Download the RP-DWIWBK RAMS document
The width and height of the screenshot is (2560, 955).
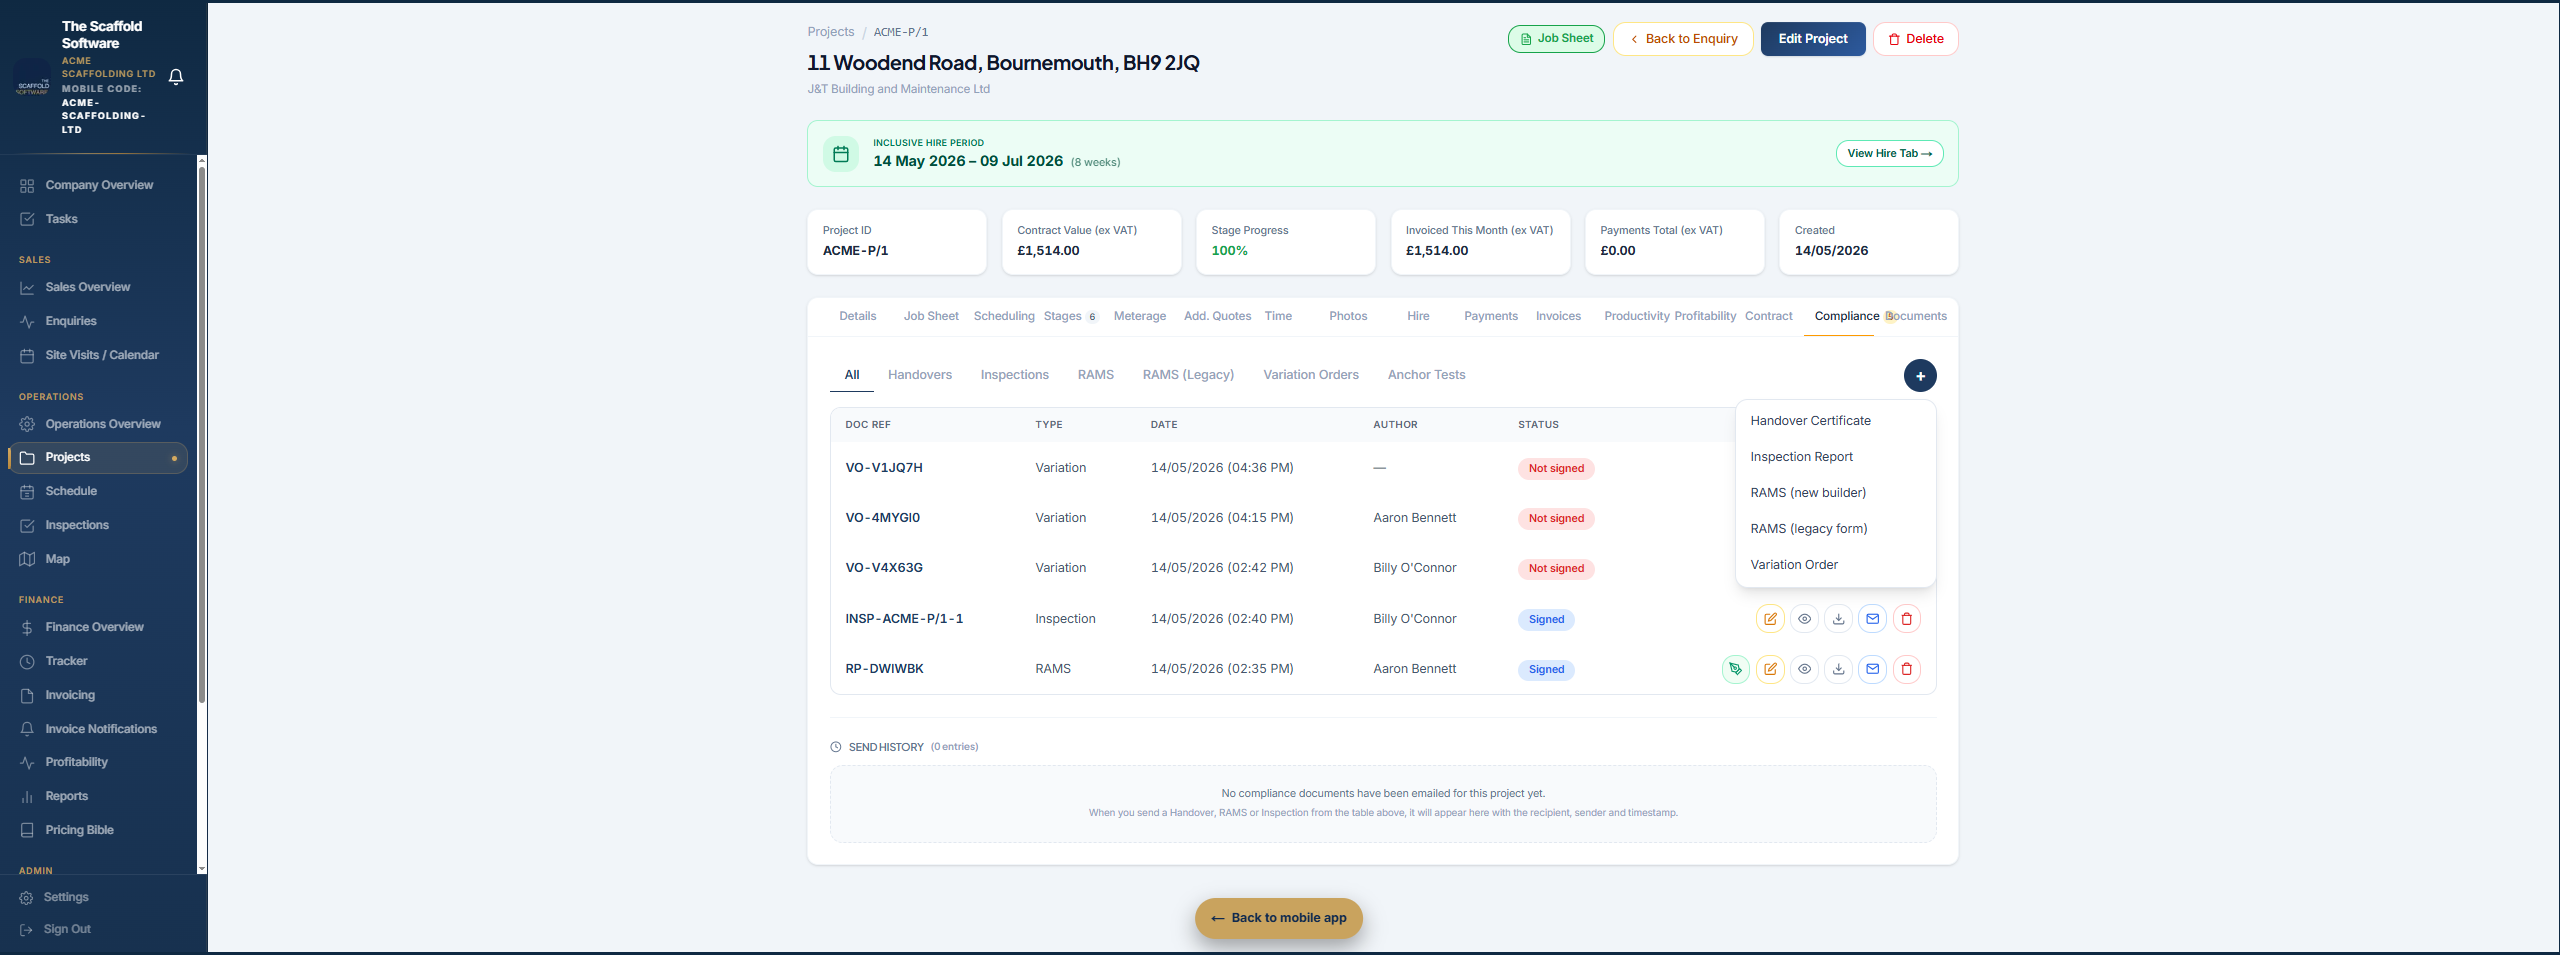tap(1838, 669)
